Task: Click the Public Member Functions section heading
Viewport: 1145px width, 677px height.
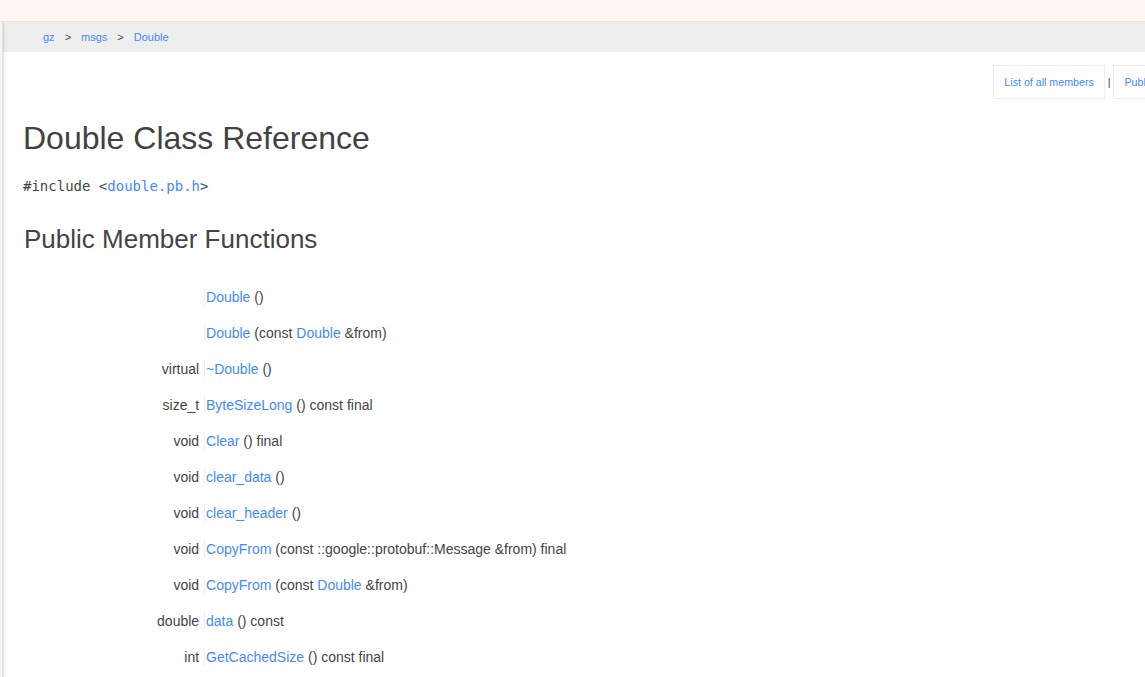Action: (x=170, y=240)
